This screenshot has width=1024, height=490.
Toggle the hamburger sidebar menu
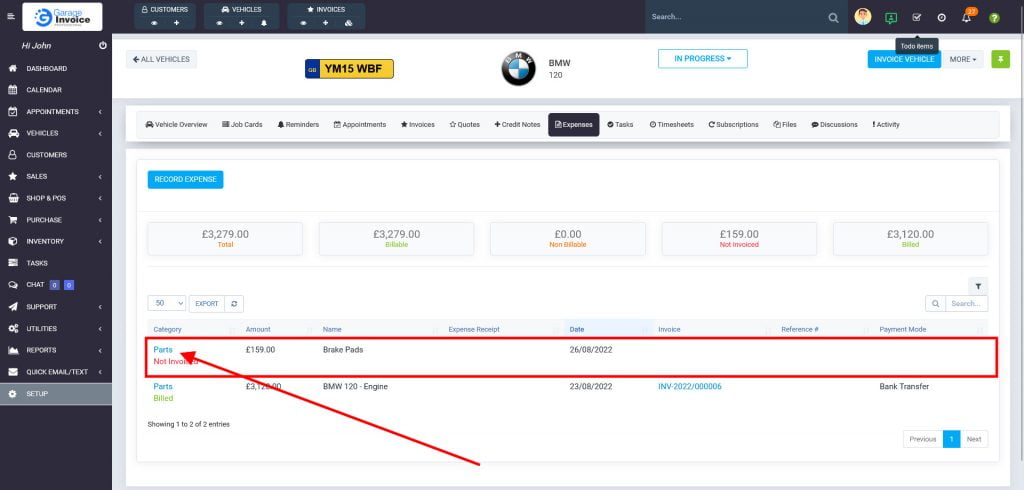[11, 17]
